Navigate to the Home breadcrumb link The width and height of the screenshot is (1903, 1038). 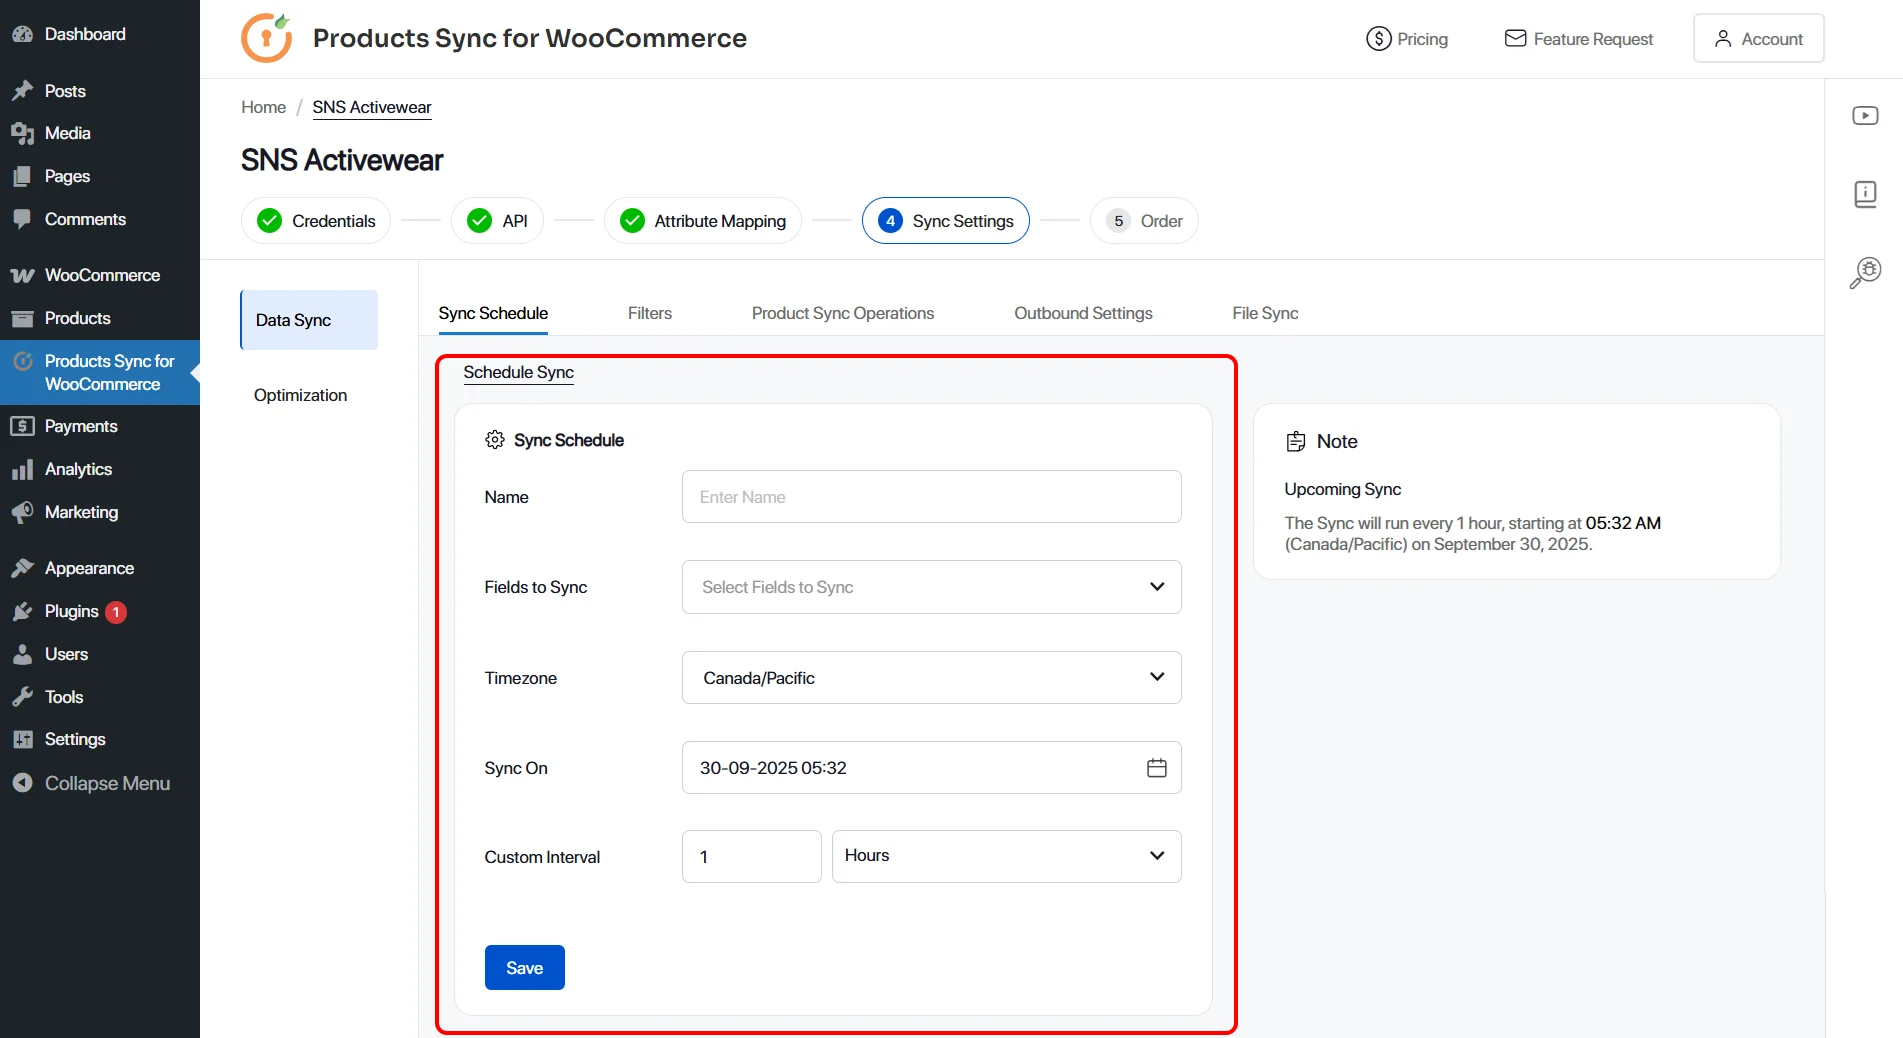pyautogui.click(x=262, y=107)
